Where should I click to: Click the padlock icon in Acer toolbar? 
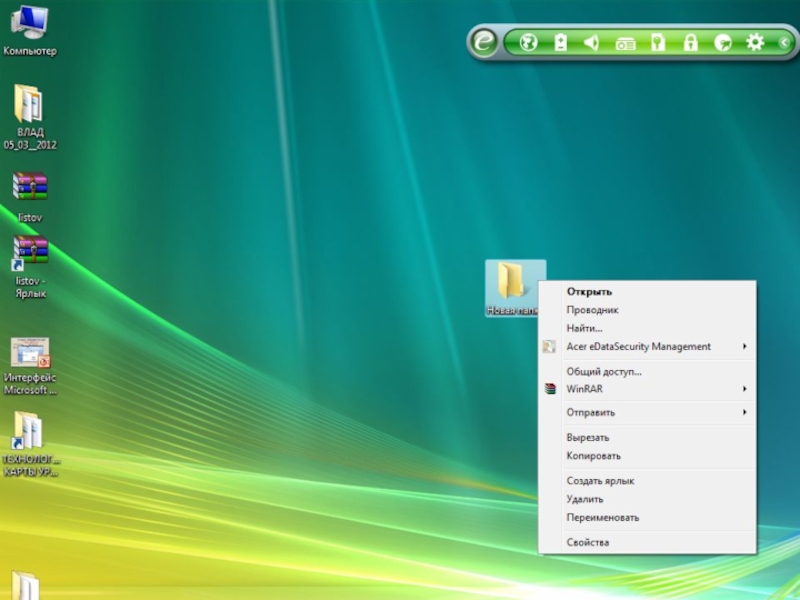pos(690,42)
